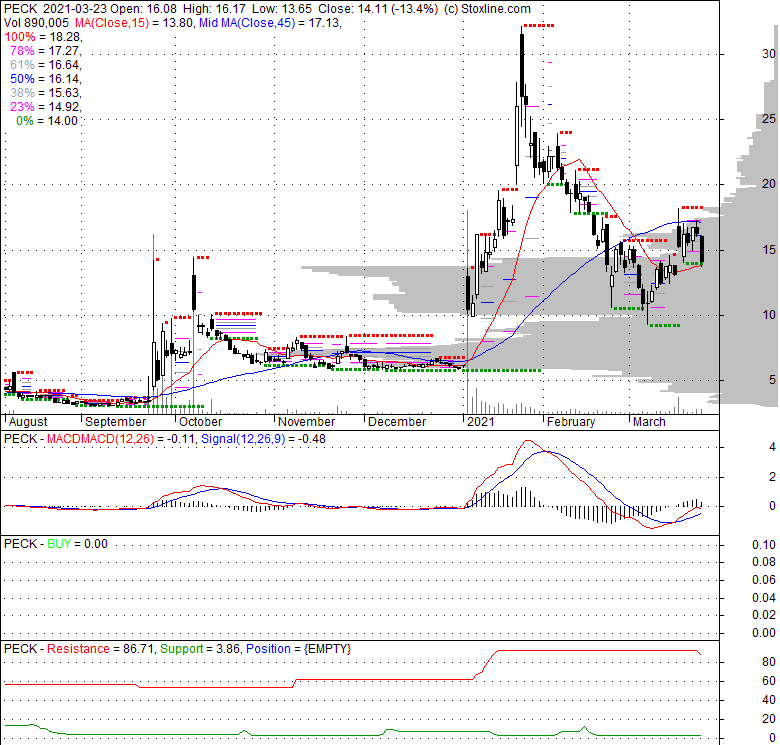Click the February axis label
Viewport: 780px width, 745px height.
click(571, 422)
